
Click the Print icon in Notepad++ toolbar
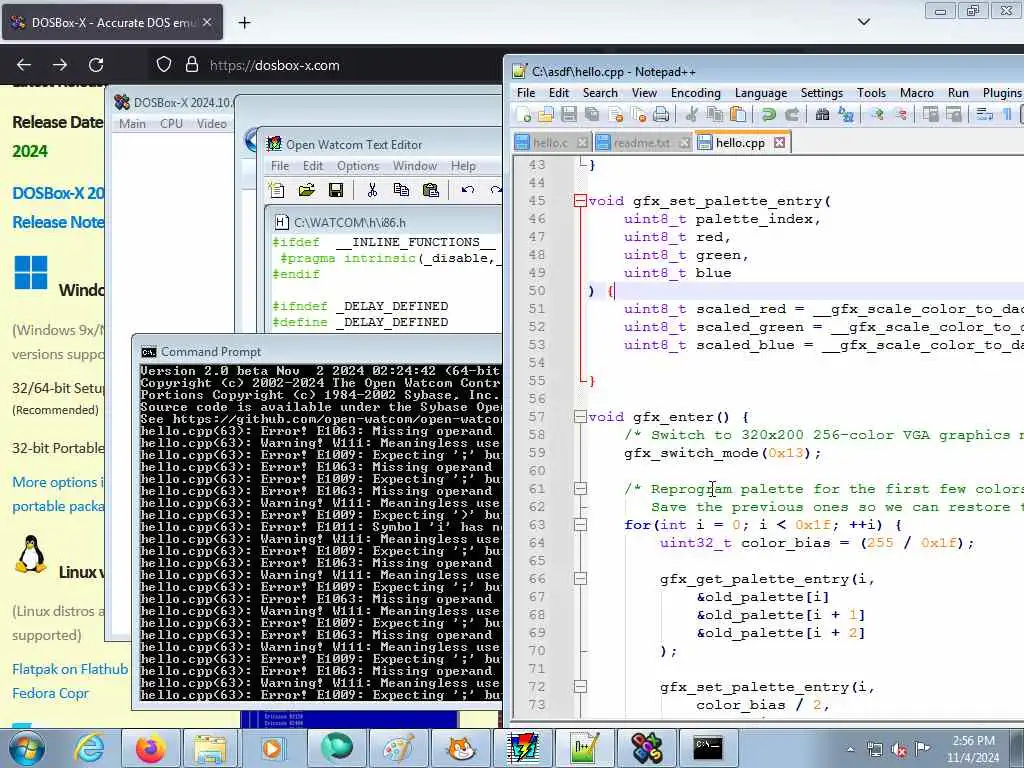(661, 115)
